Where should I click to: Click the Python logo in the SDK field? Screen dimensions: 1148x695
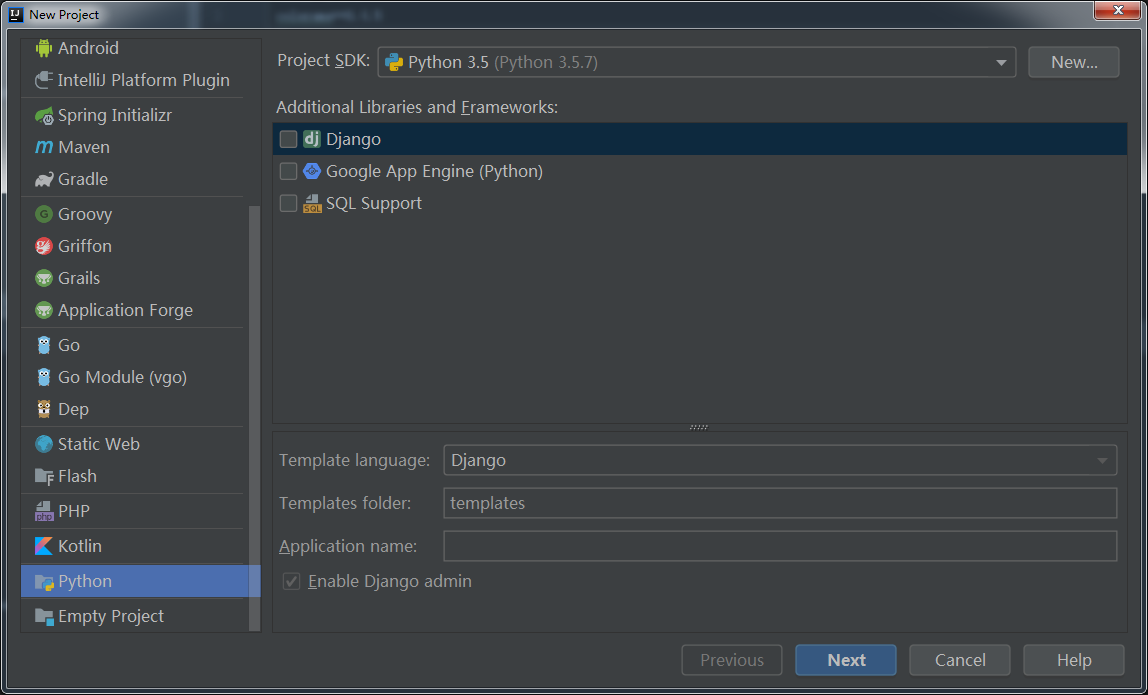(x=394, y=62)
